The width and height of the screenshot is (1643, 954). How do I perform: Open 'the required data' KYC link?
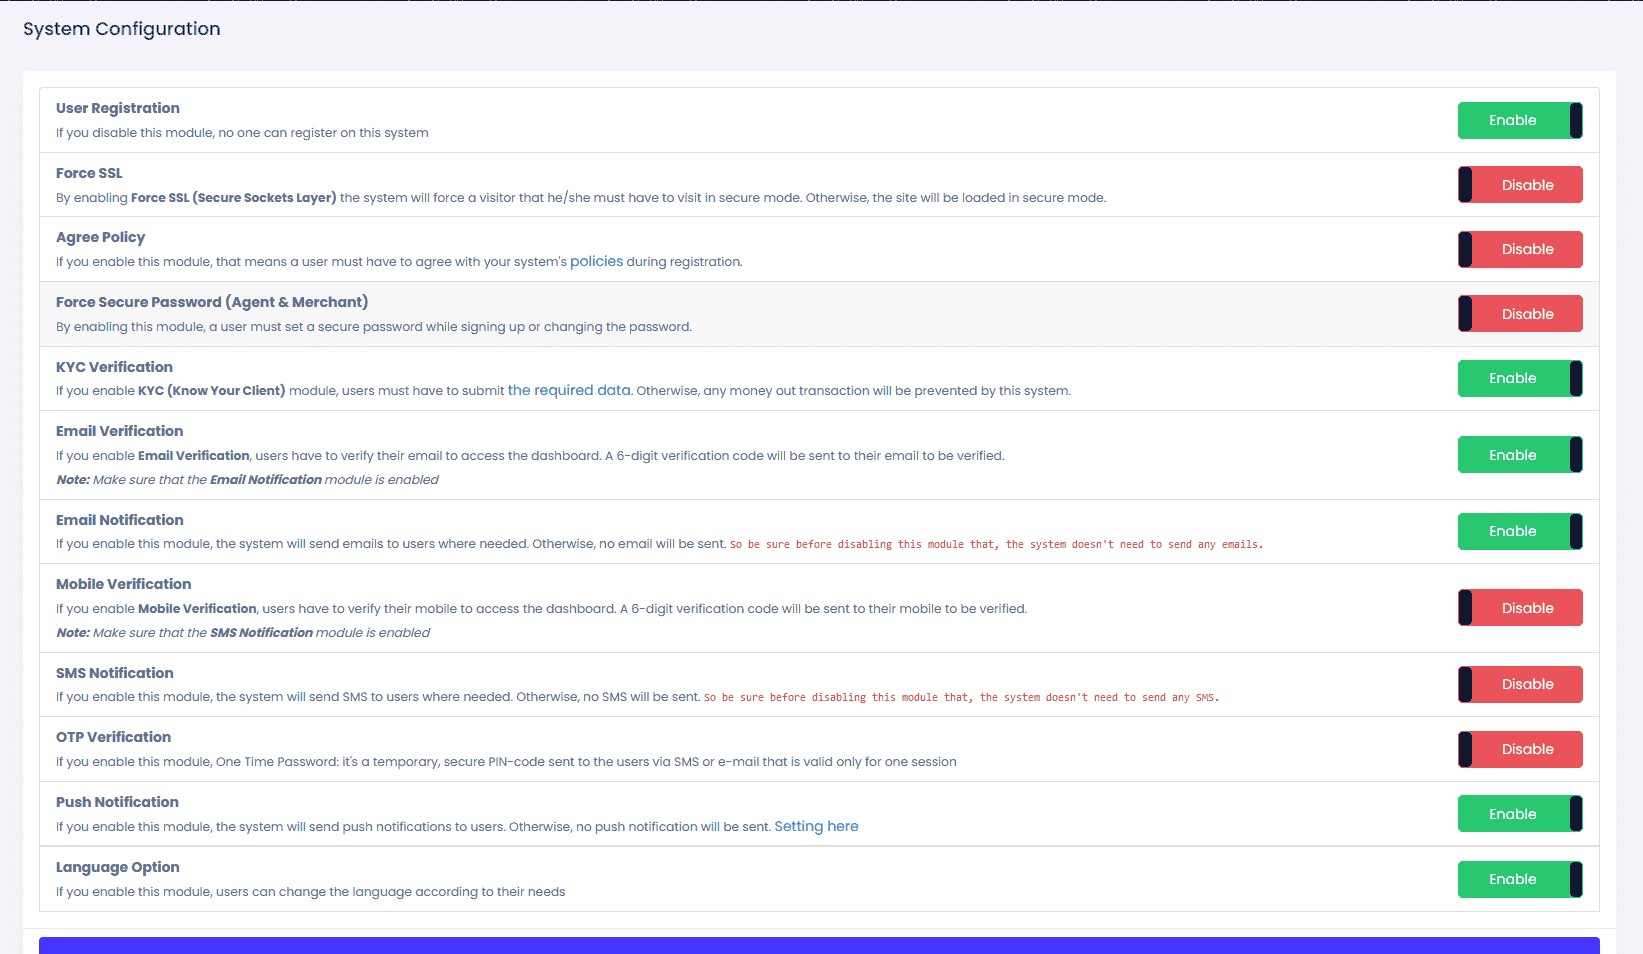pyautogui.click(x=569, y=390)
